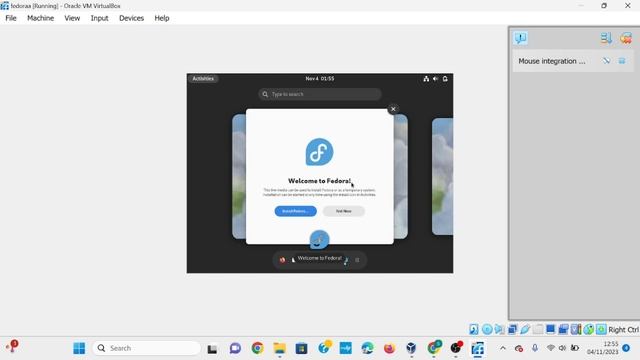Image resolution: width=640 pixels, height=360 pixels.
Task: Select the right-side workspace thumbnail
Action: [442, 176]
